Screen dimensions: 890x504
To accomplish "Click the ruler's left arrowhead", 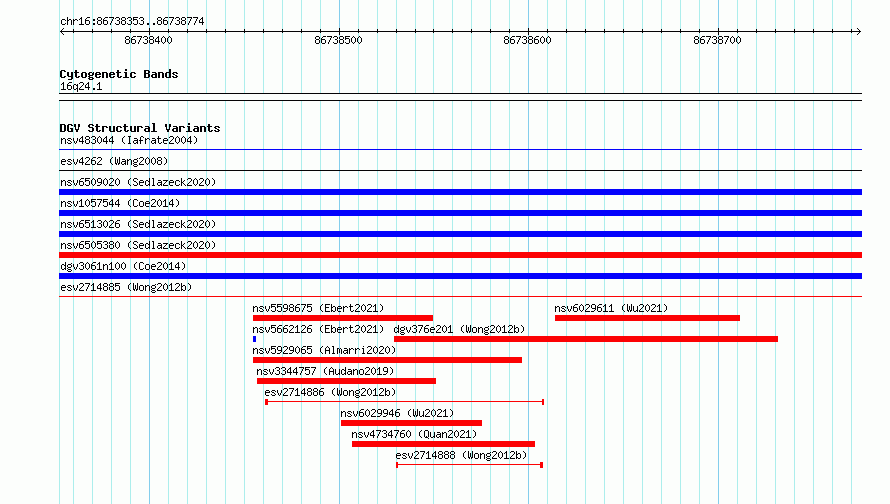I will click(x=62, y=31).
